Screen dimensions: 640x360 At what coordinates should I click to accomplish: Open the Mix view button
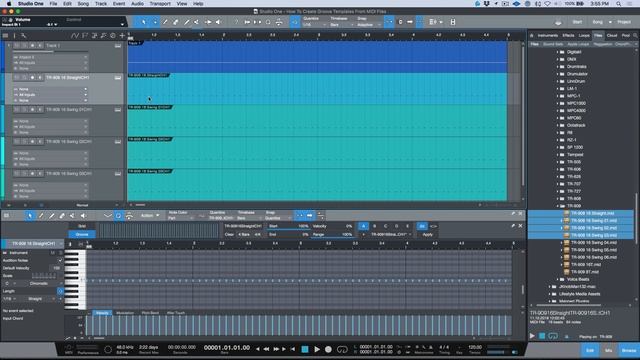tap(609, 350)
